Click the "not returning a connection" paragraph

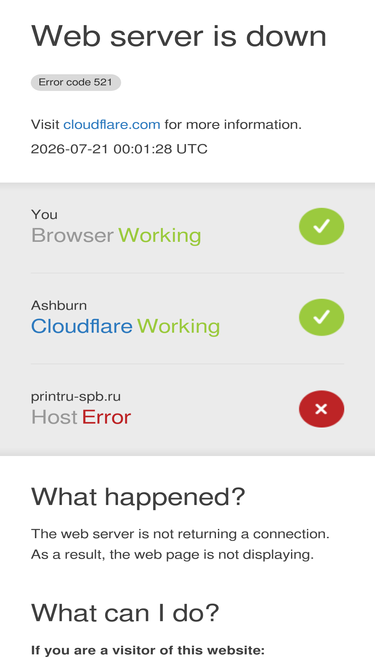[x=180, y=544]
